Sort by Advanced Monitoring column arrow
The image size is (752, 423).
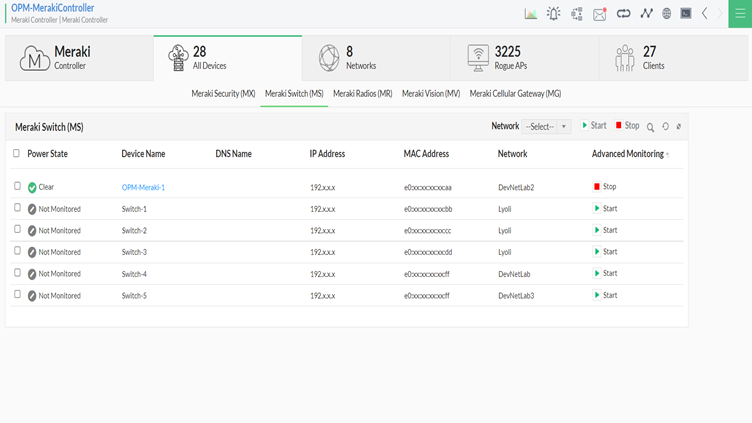pyautogui.click(x=668, y=155)
